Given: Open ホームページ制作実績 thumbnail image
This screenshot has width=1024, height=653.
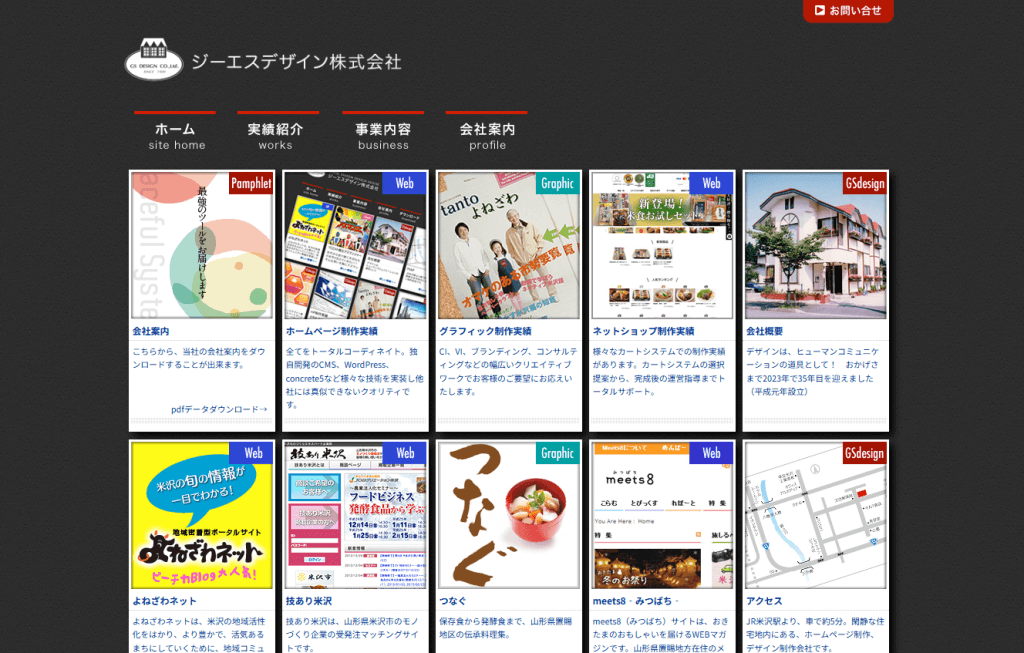Looking at the screenshot, I should click(x=355, y=246).
